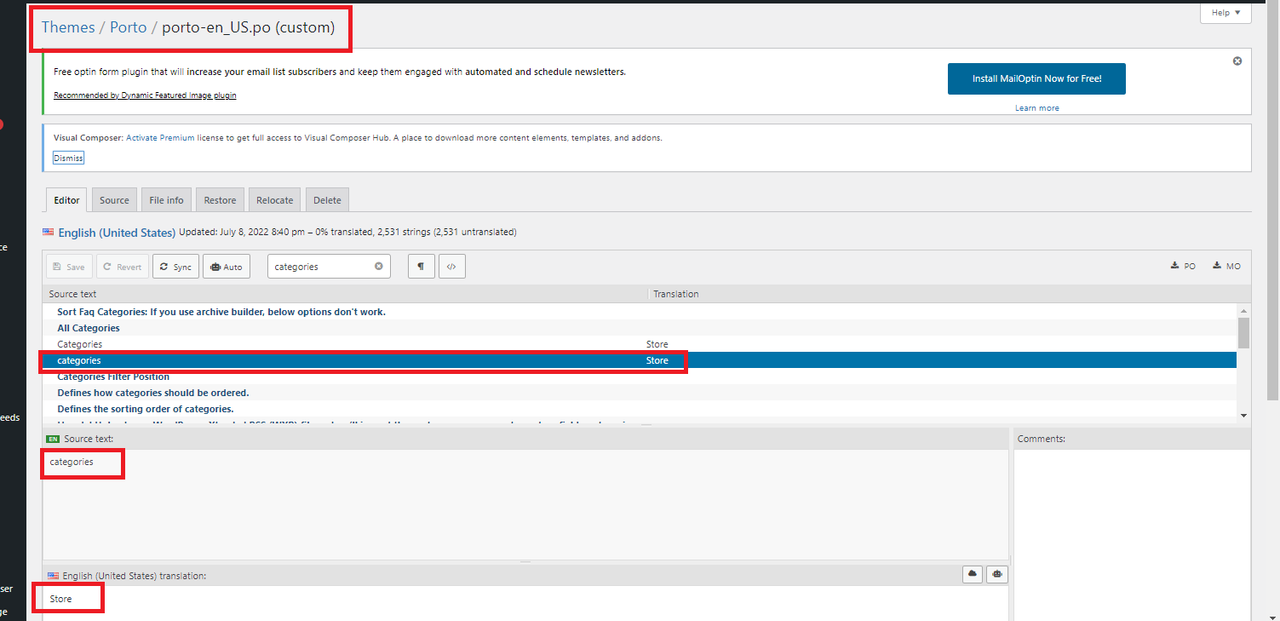
Task: Select the 'All Categories' string row
Action: click(x=640, y=328)
